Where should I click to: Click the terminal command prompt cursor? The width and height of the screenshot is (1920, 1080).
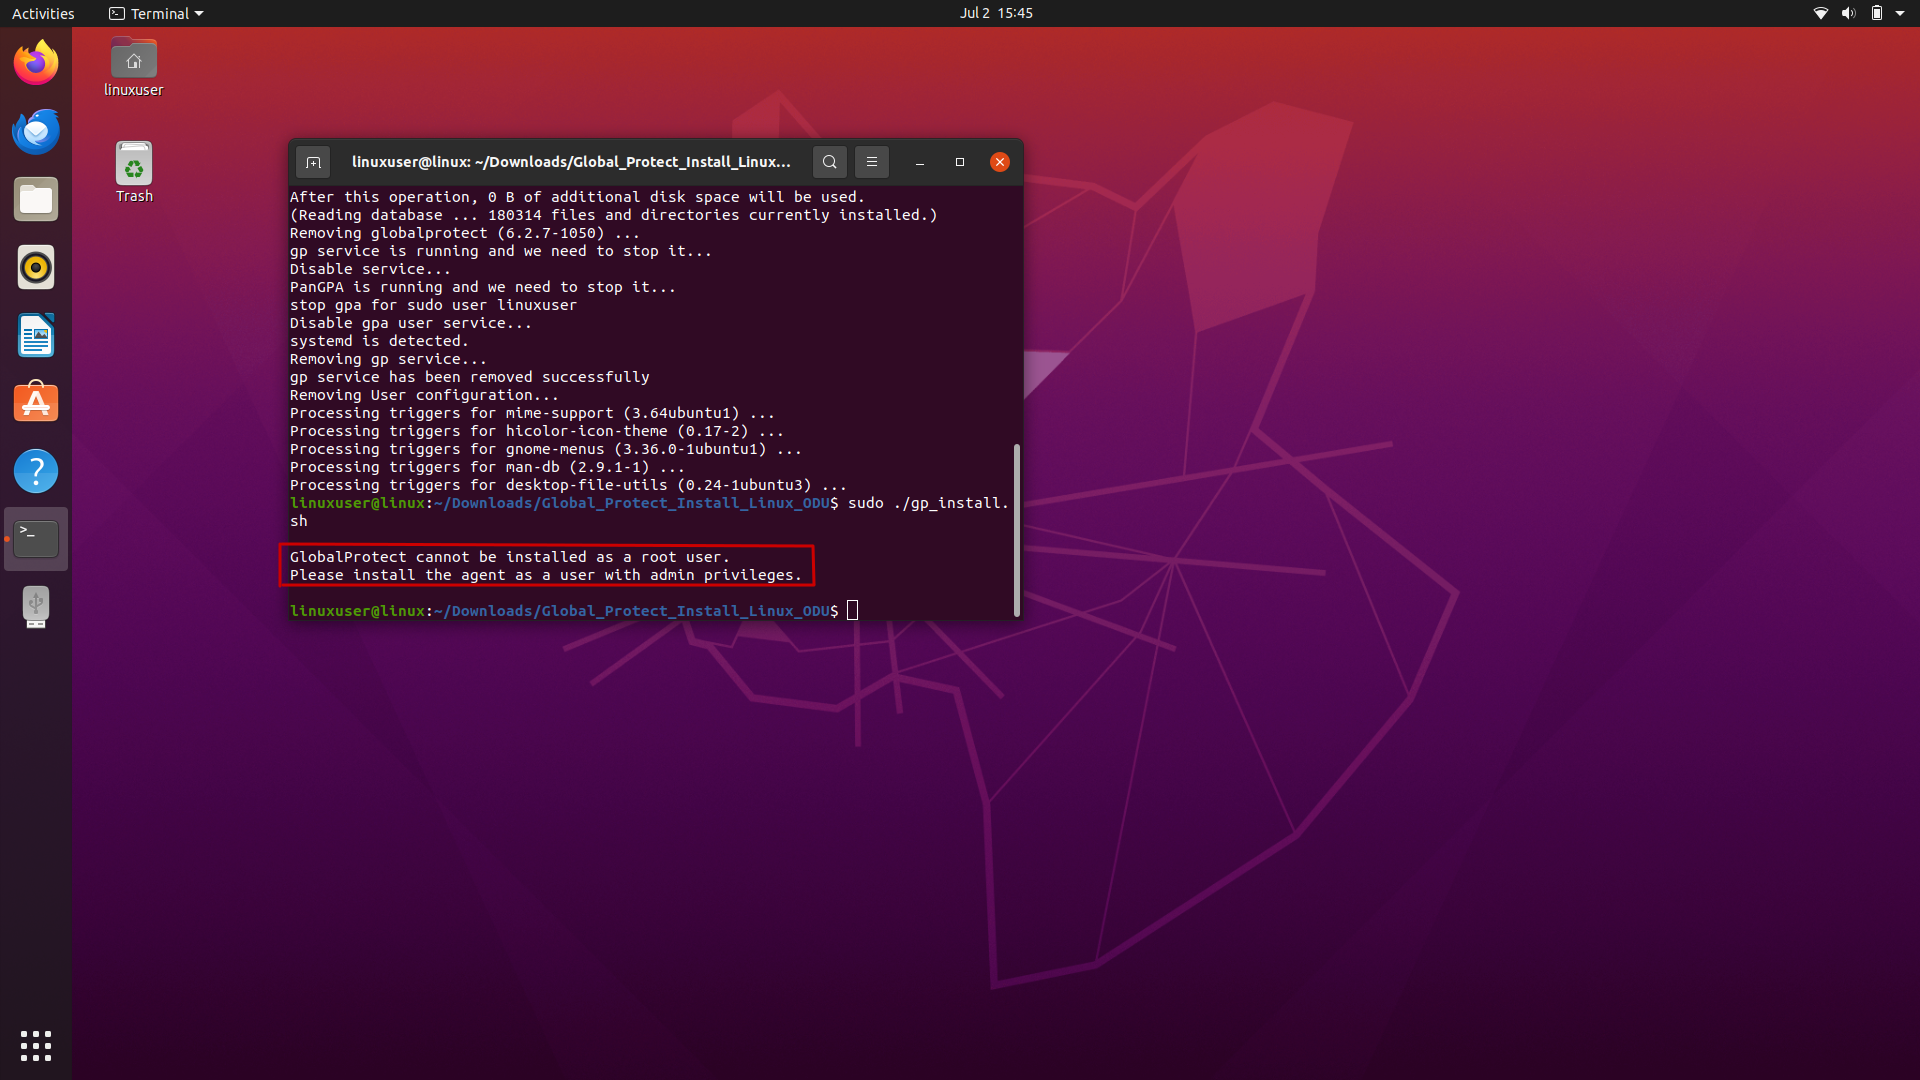coord(853,611)
